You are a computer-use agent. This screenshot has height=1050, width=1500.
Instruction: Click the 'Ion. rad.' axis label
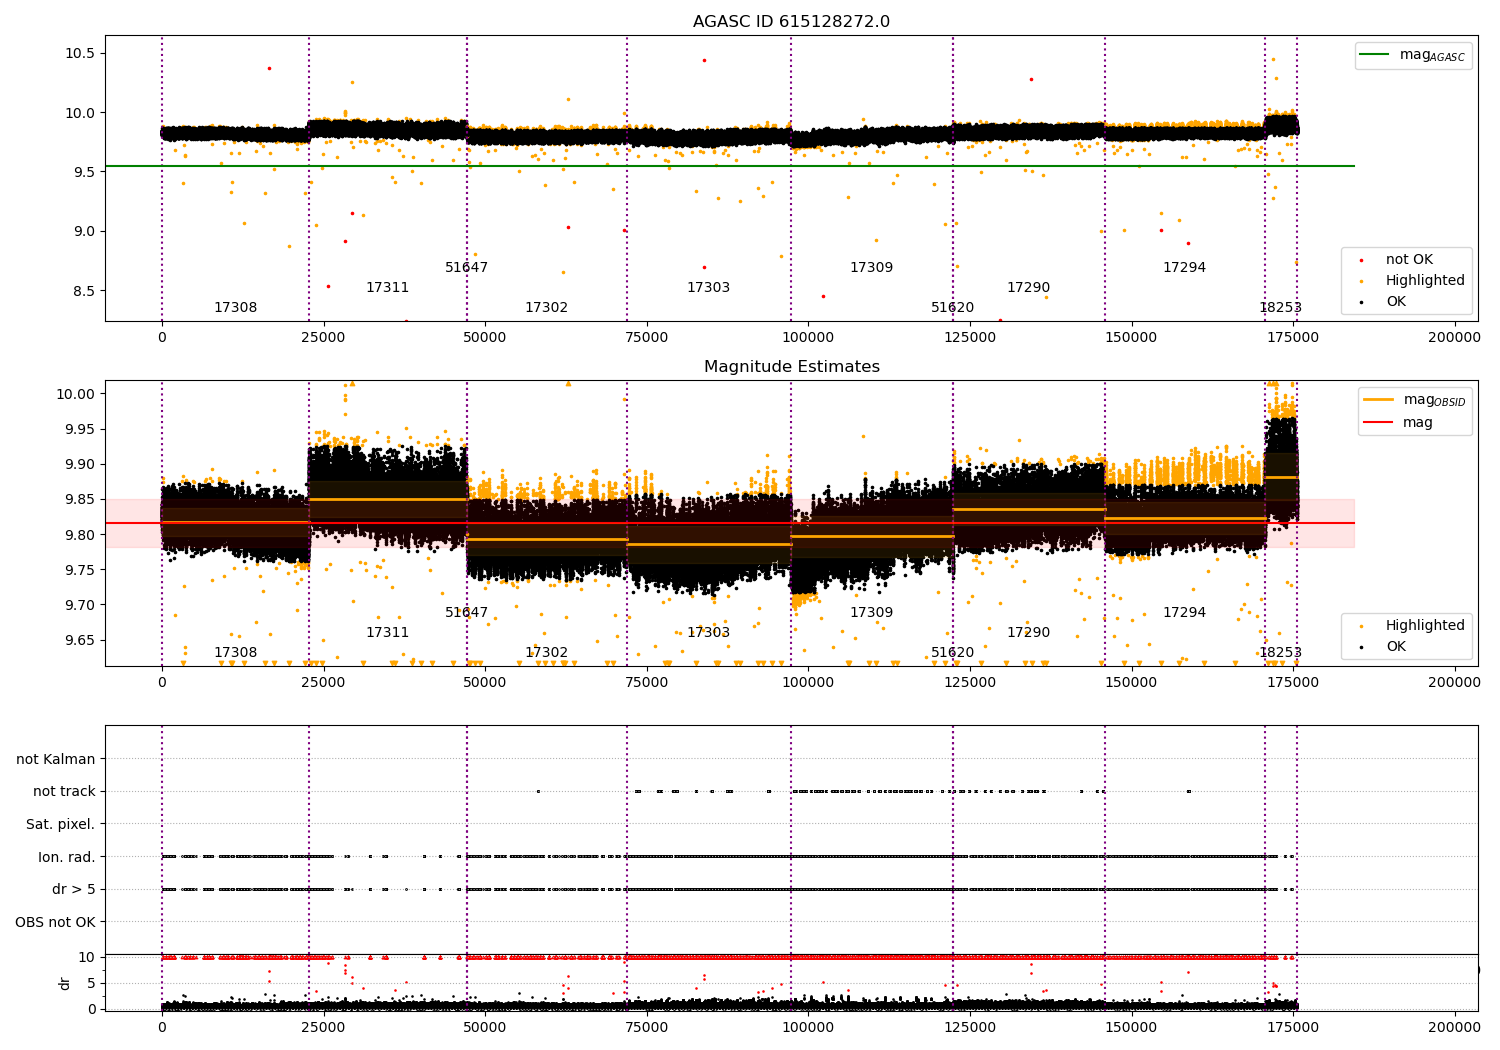[x=67, y=857]
